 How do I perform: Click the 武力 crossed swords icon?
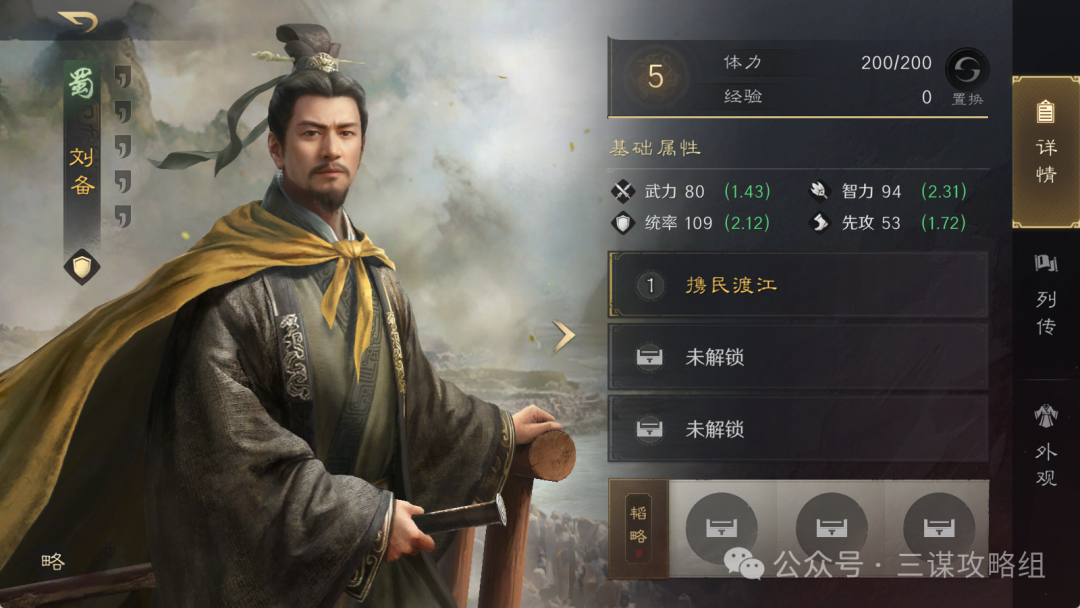click(623, 191)
